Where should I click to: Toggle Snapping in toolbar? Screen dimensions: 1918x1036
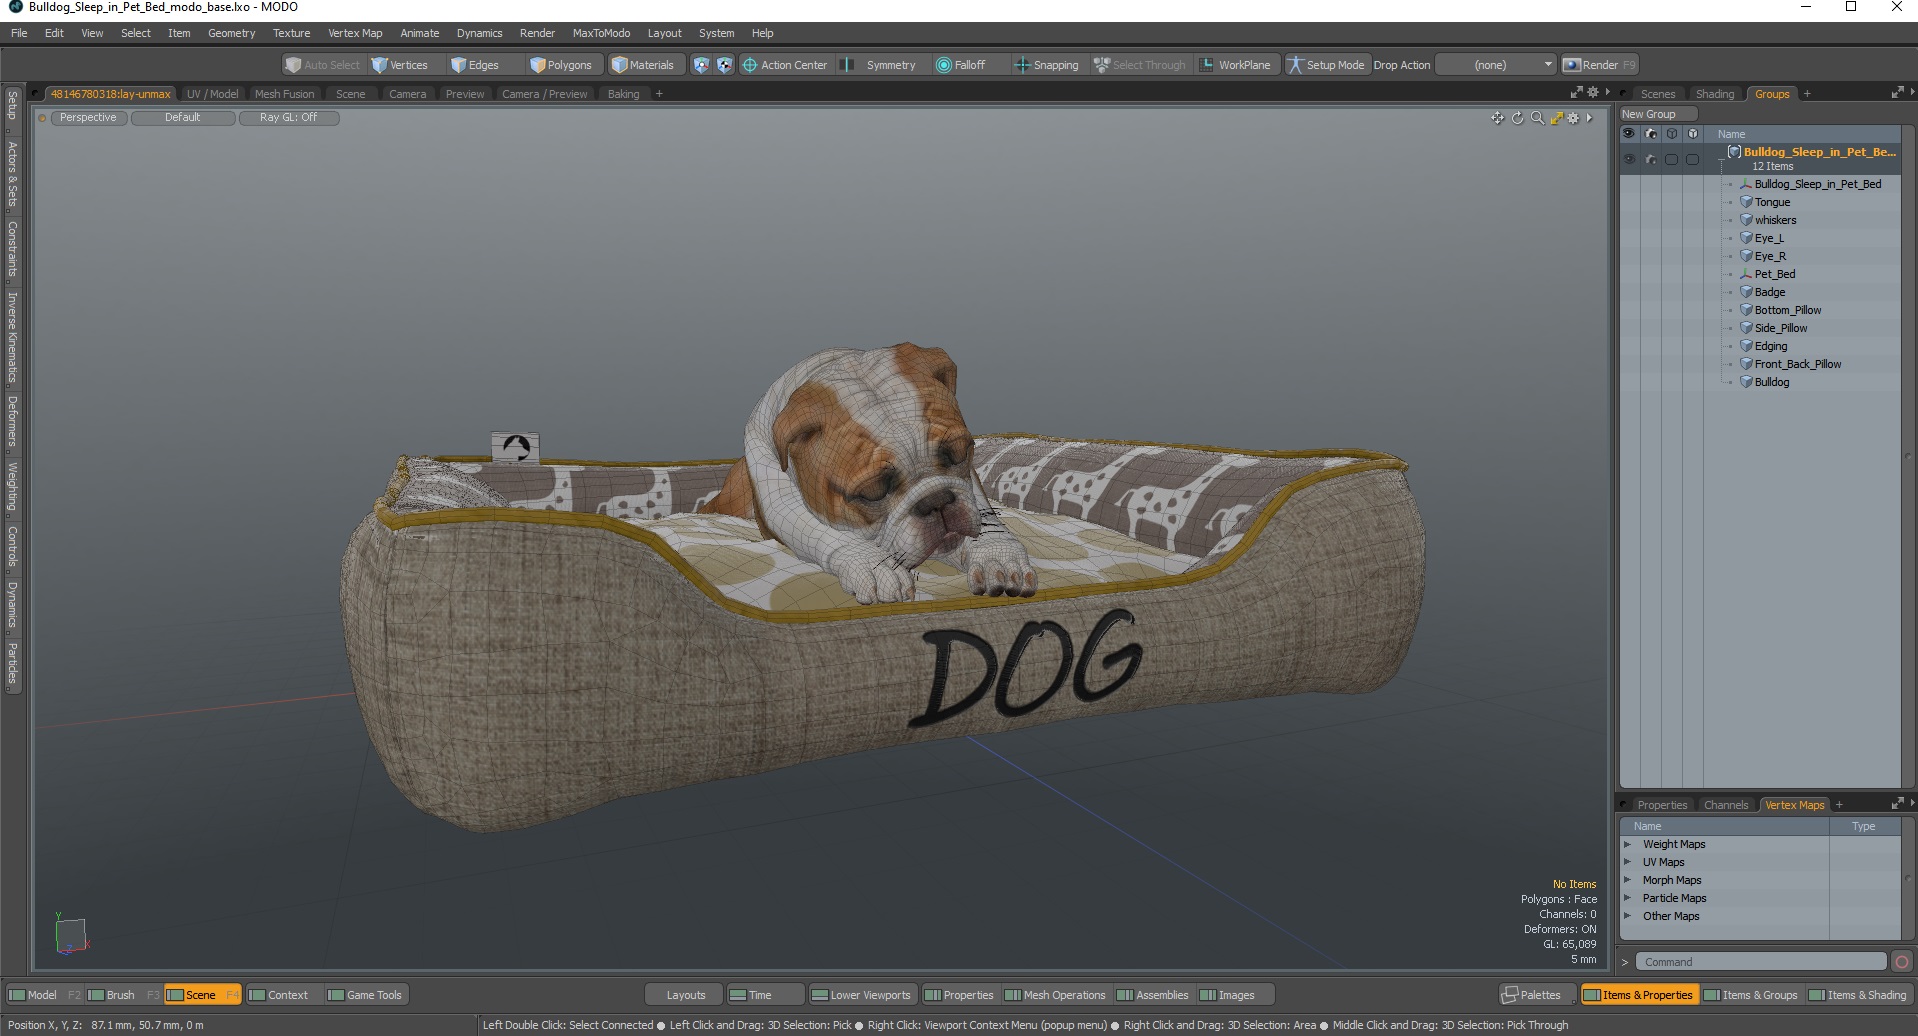tap(1047, 65)
